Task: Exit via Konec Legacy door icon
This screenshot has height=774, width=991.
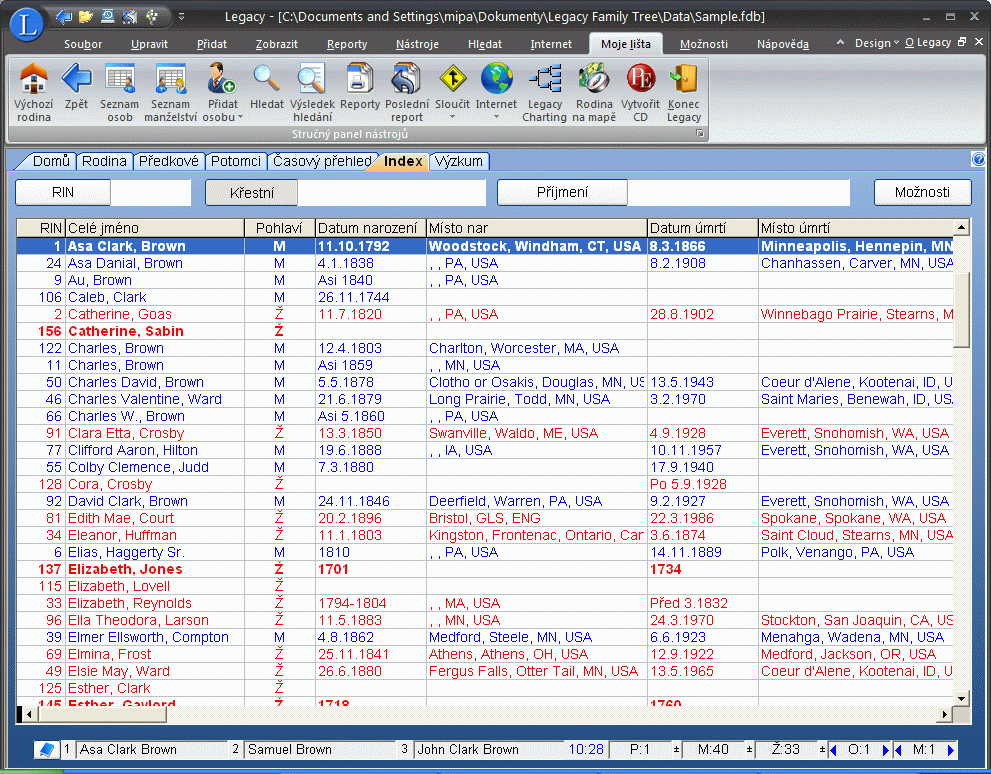Action: 684,92
